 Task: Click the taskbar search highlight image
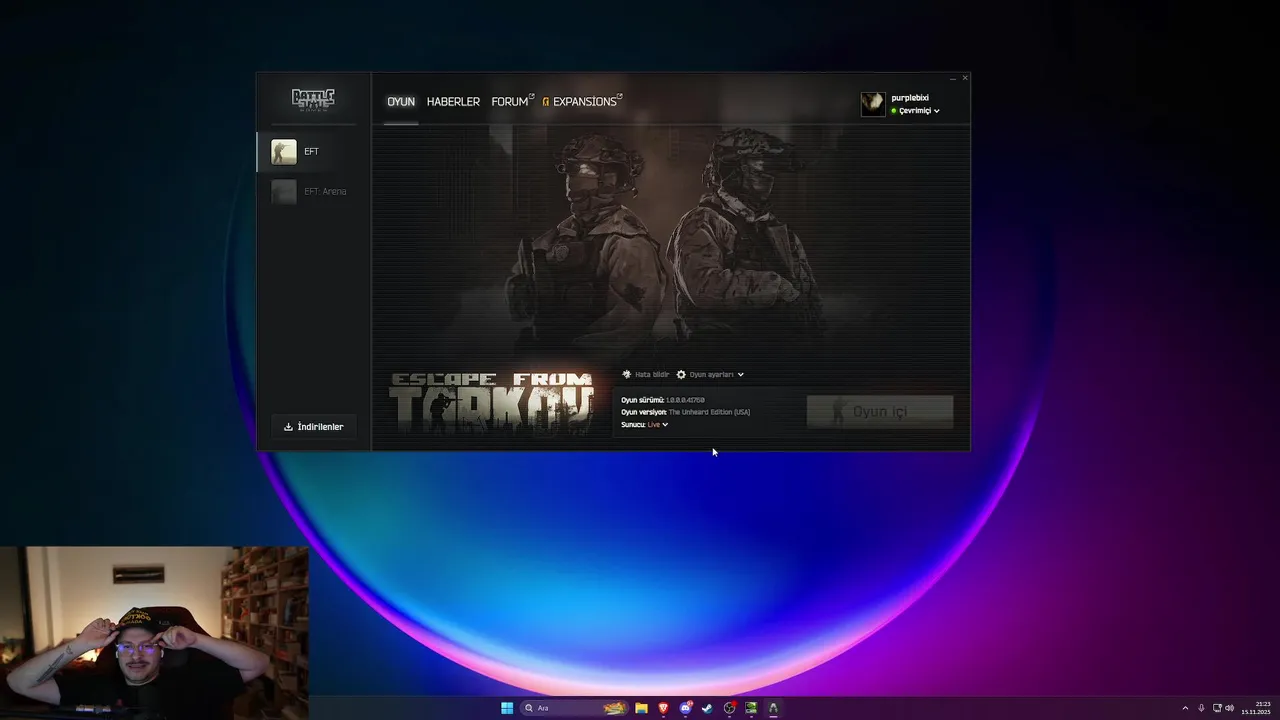pyautogui.click(x=614, y=708)
